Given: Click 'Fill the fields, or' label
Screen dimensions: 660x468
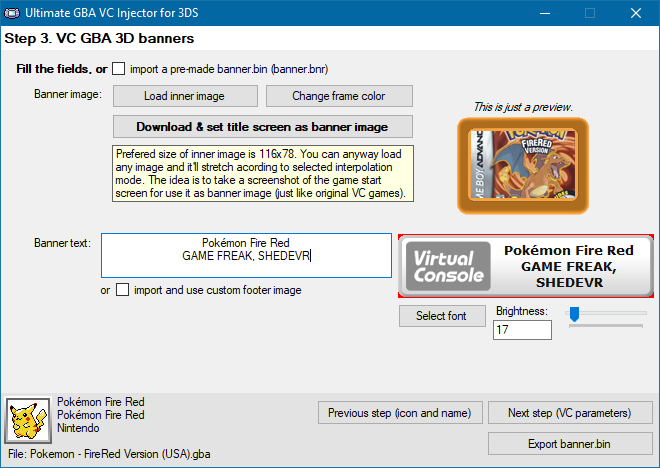Looking at the screenshot, I should (62, 69).
